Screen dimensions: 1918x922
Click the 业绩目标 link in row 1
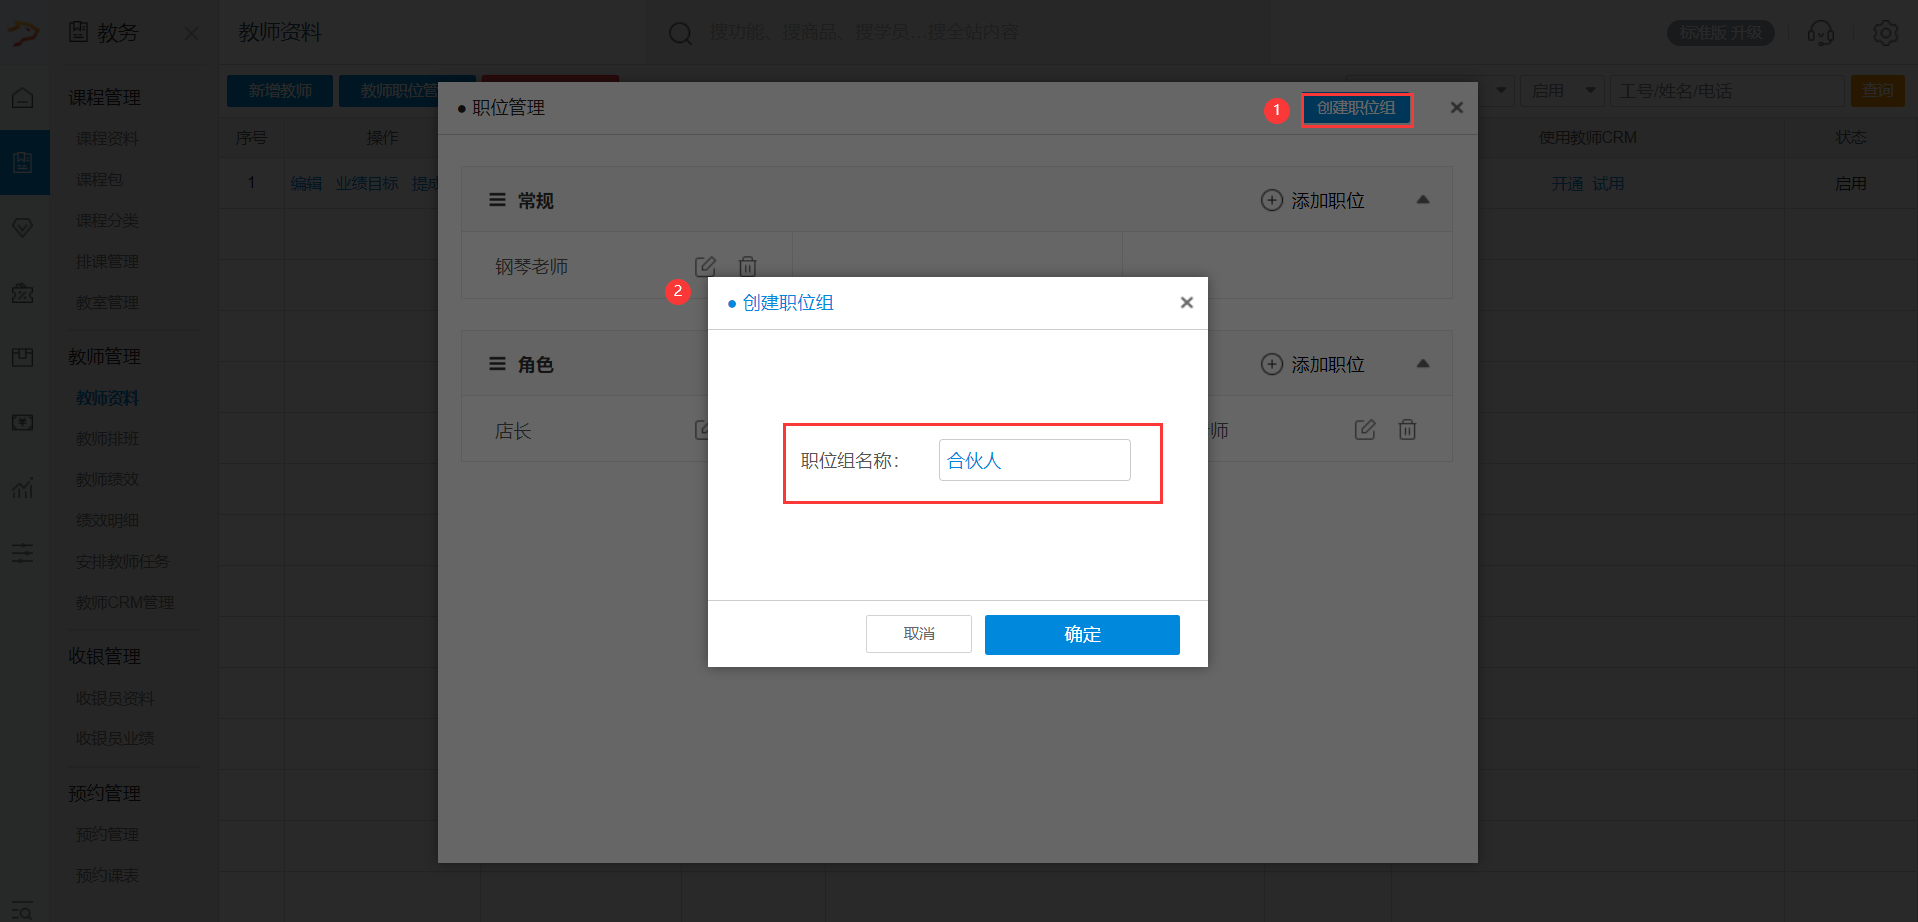[x=367, y=184]
